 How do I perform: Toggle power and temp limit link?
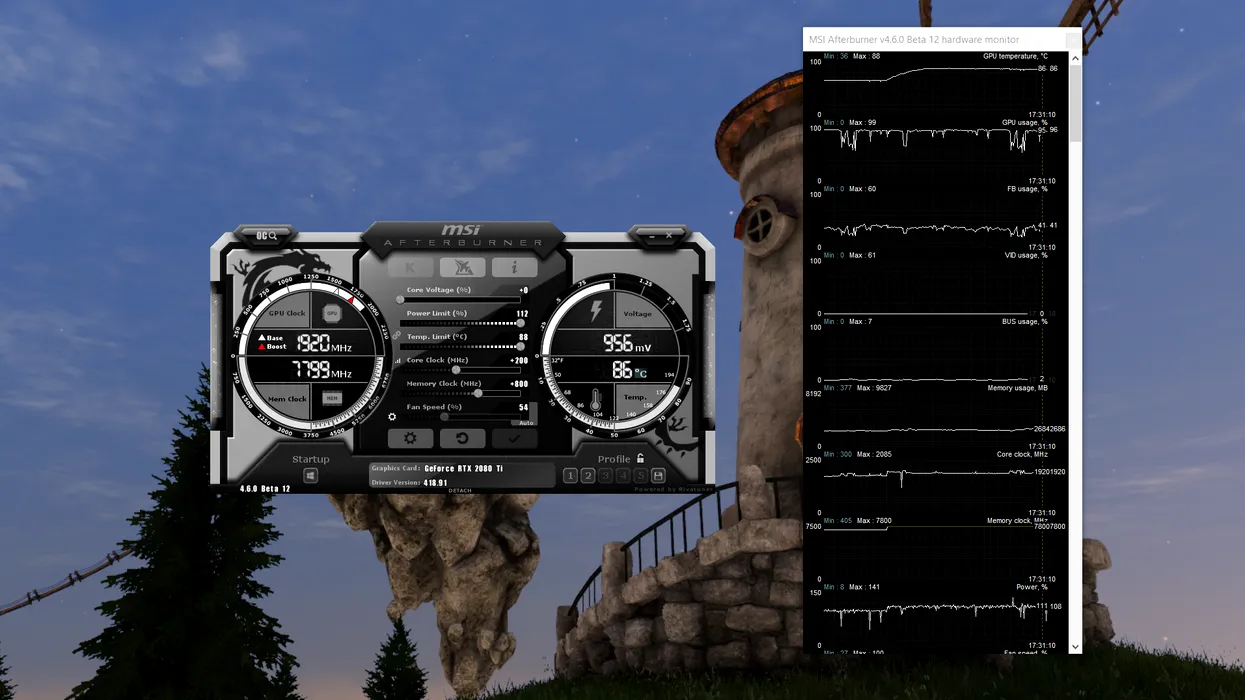[x=396, y=336]
